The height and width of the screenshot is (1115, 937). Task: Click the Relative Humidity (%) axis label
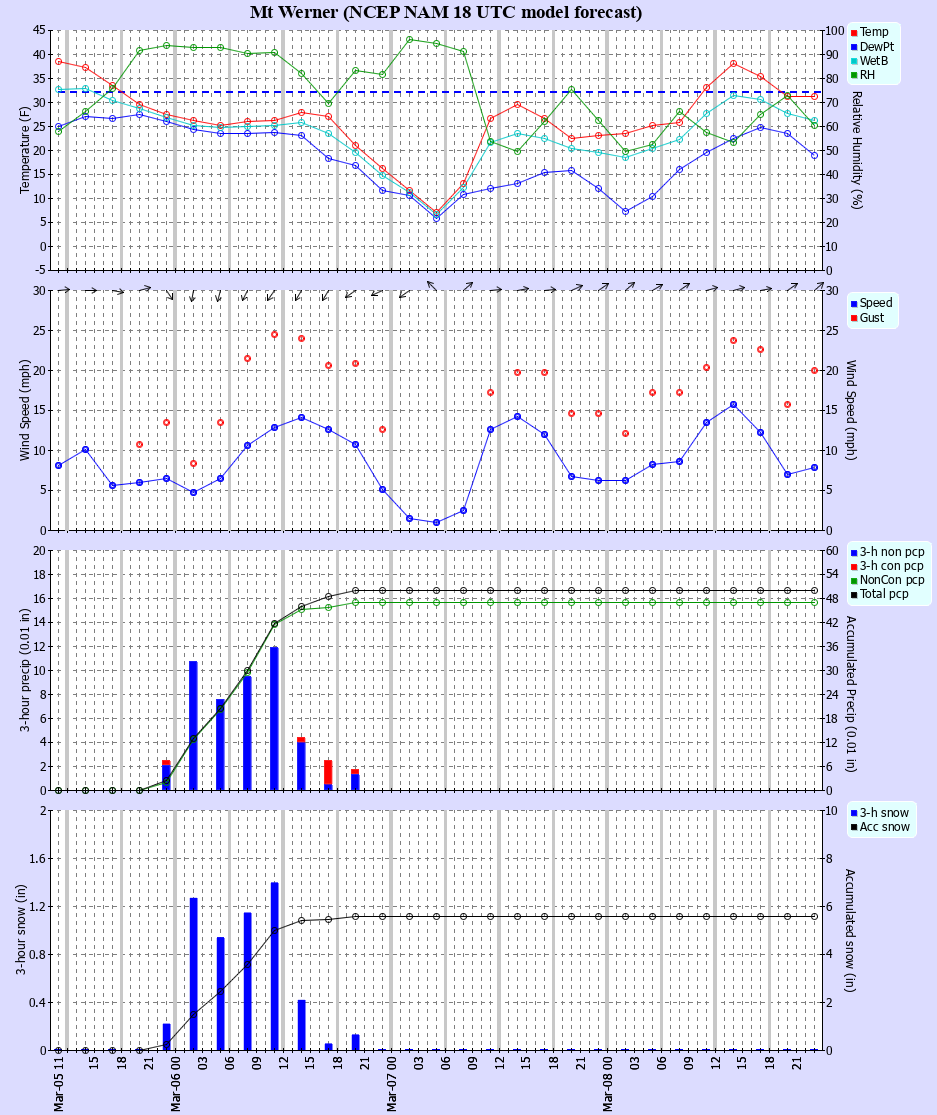(x=856, y=150)
